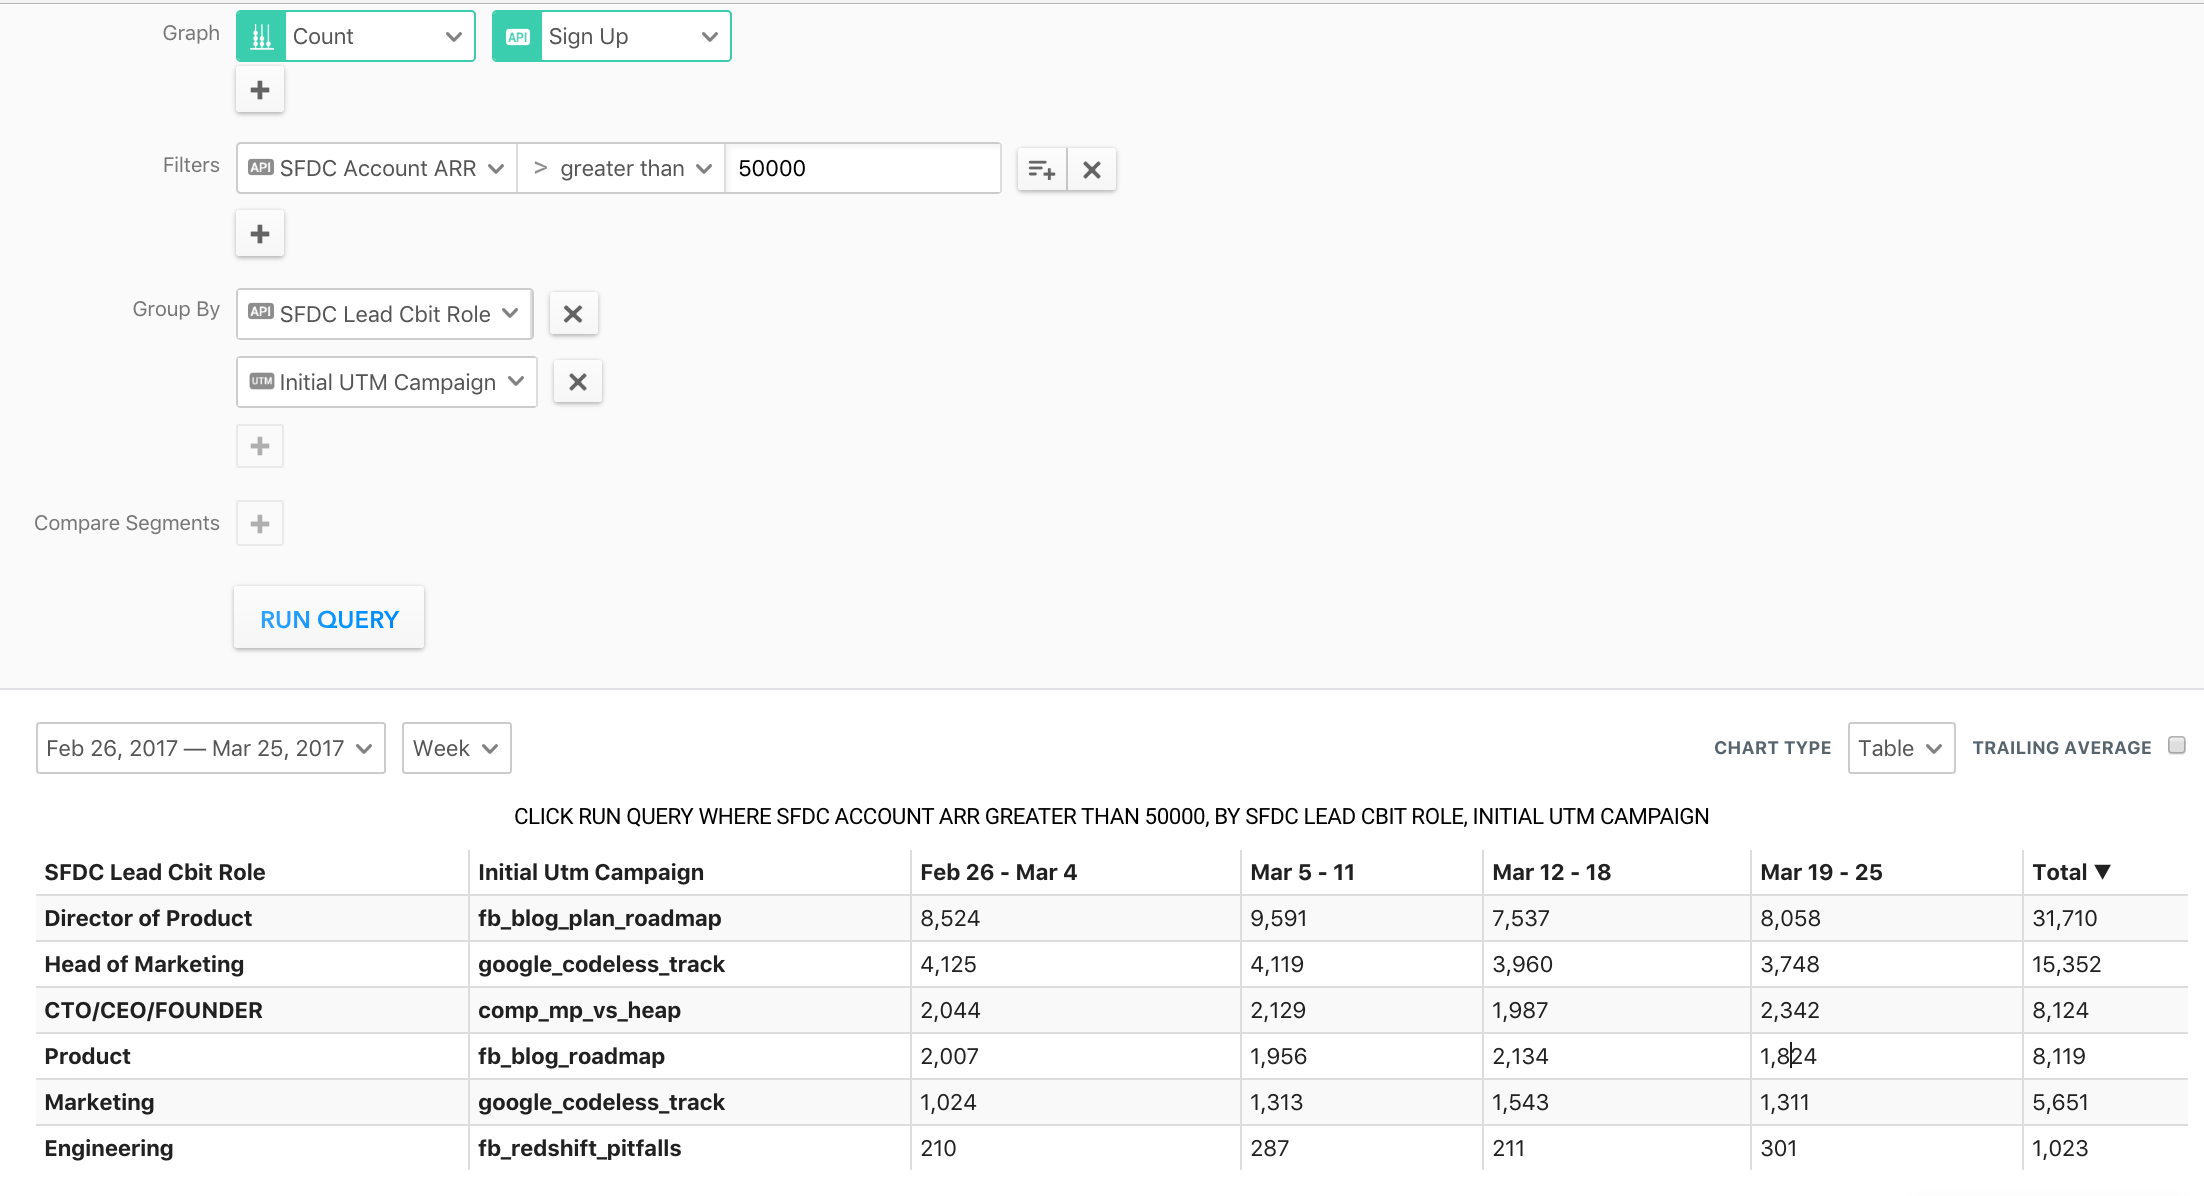This screenshot has width=2204, height=1196.
Task: Expand the greater than operator dropdown
Action: coord(621,169)
